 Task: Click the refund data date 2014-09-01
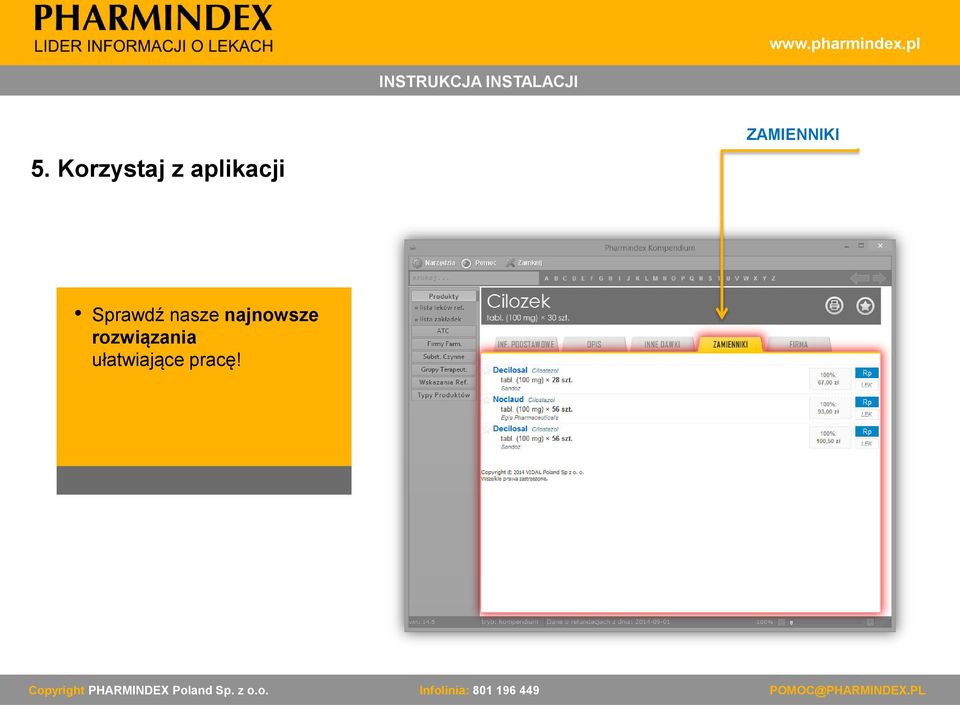tap(651, 622)
